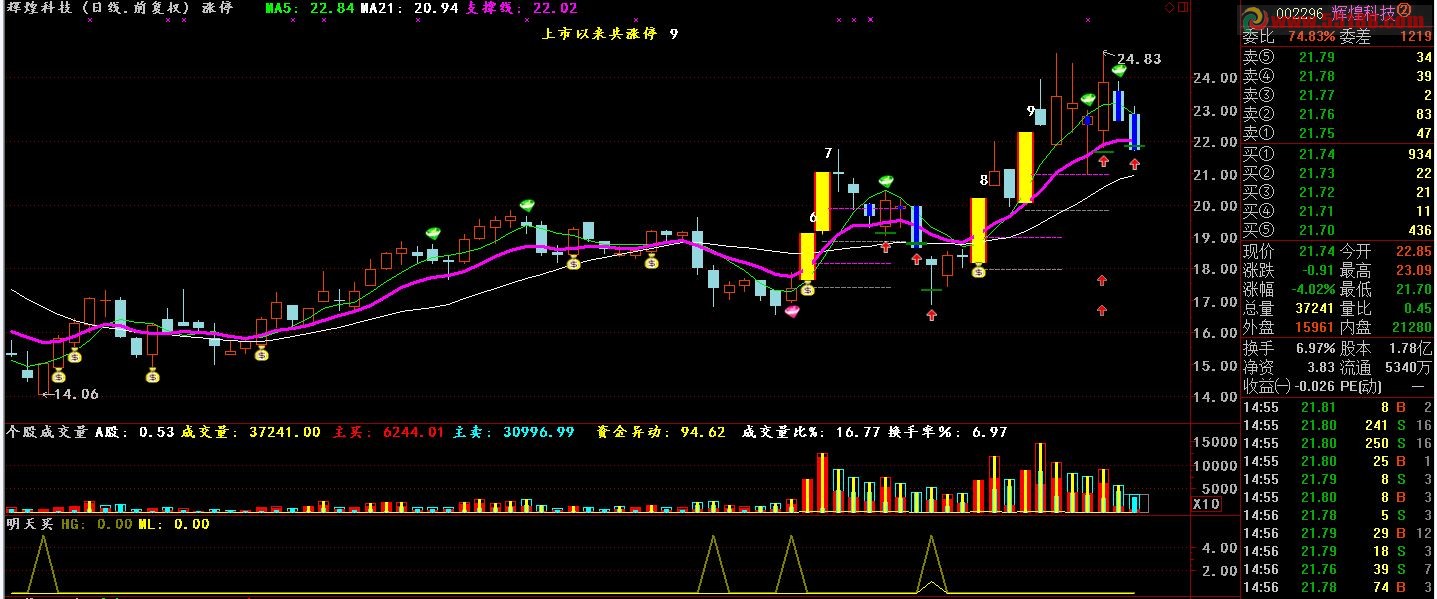
Task: Click the square icon beside the diamond icon
Action: pyautogui.click(x=1183, y=7)
